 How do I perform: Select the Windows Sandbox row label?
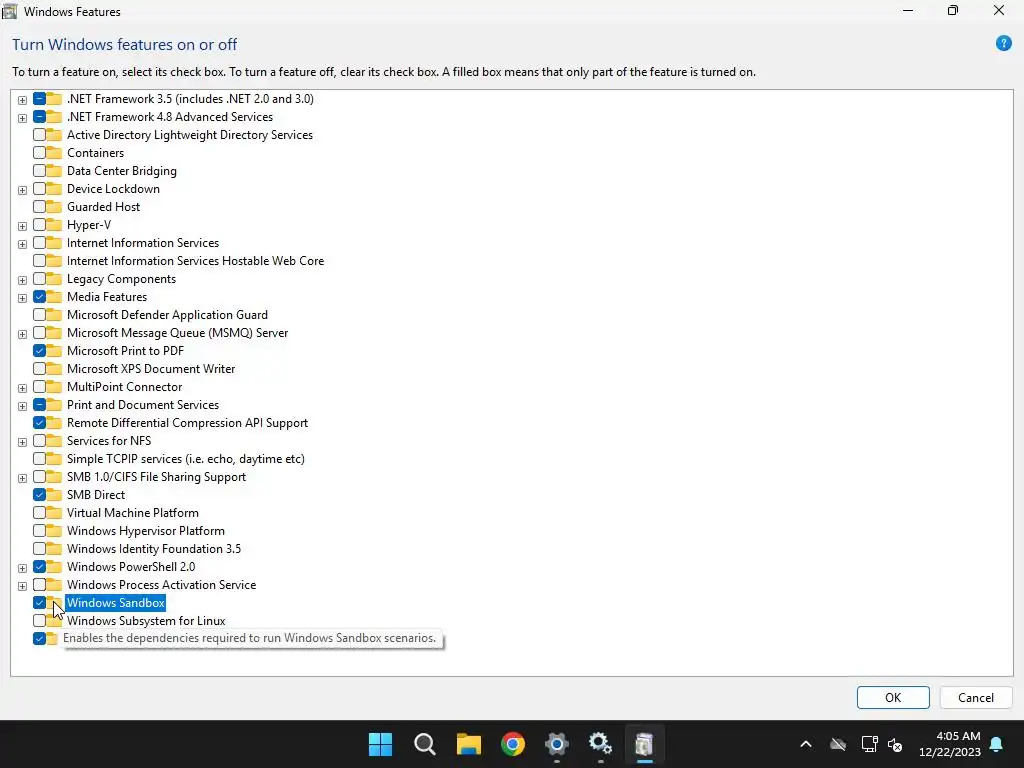(116, 603)
